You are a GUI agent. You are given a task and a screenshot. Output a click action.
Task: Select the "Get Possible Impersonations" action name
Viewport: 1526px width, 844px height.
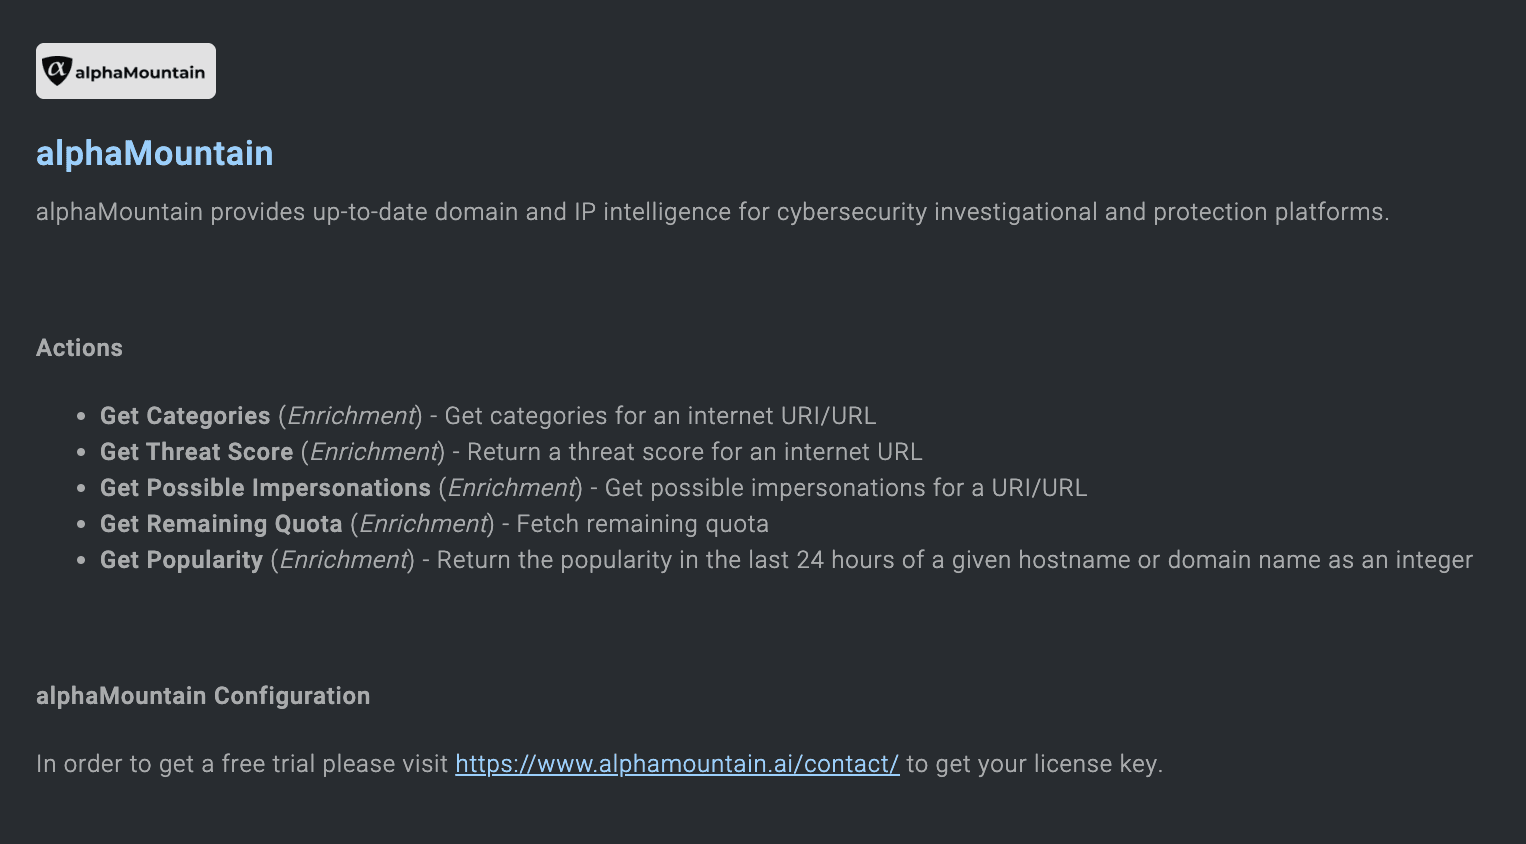click(265, 488)
